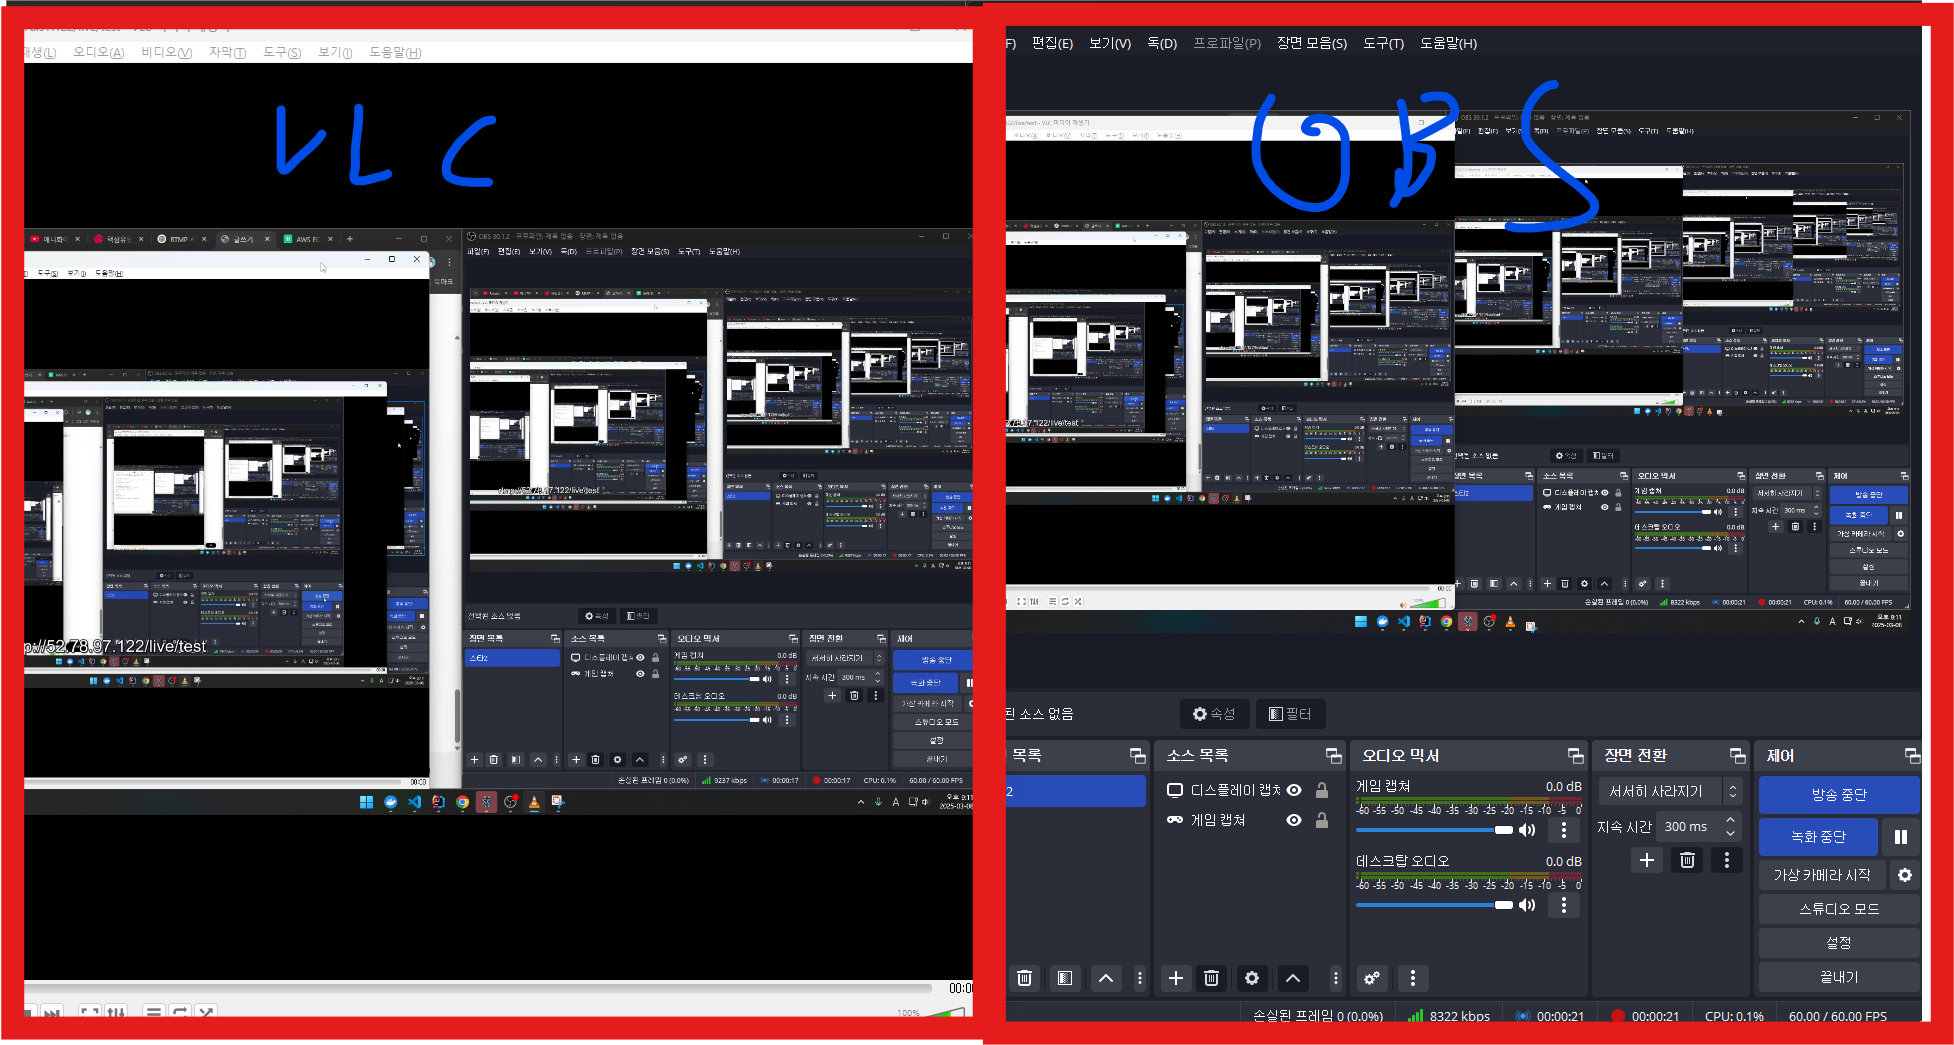
Task: Pop out the 오디오 믹서 dock
Action: (1575, 755)
